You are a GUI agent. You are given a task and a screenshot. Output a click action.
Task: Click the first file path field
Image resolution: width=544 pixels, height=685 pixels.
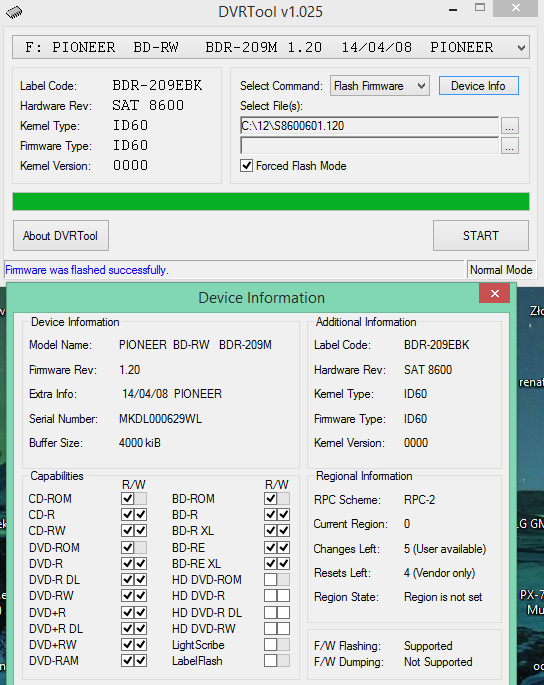pyautogui.click(x=369, y=126)
